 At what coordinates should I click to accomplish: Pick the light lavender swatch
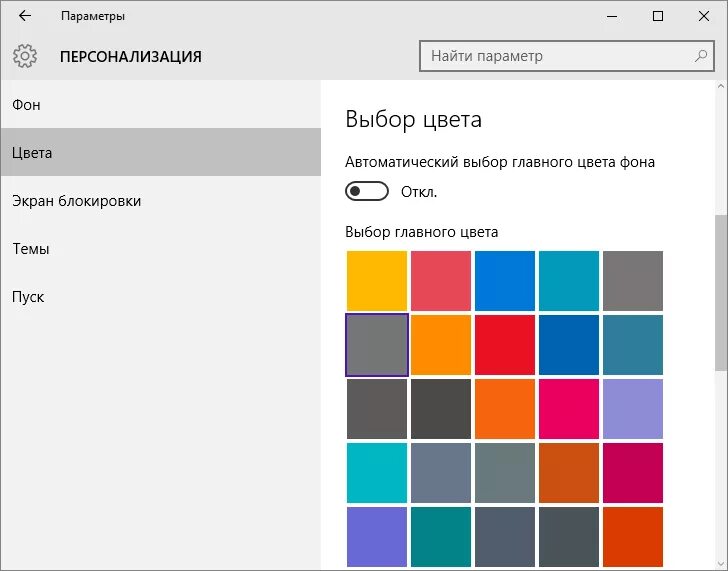point(633,409)
